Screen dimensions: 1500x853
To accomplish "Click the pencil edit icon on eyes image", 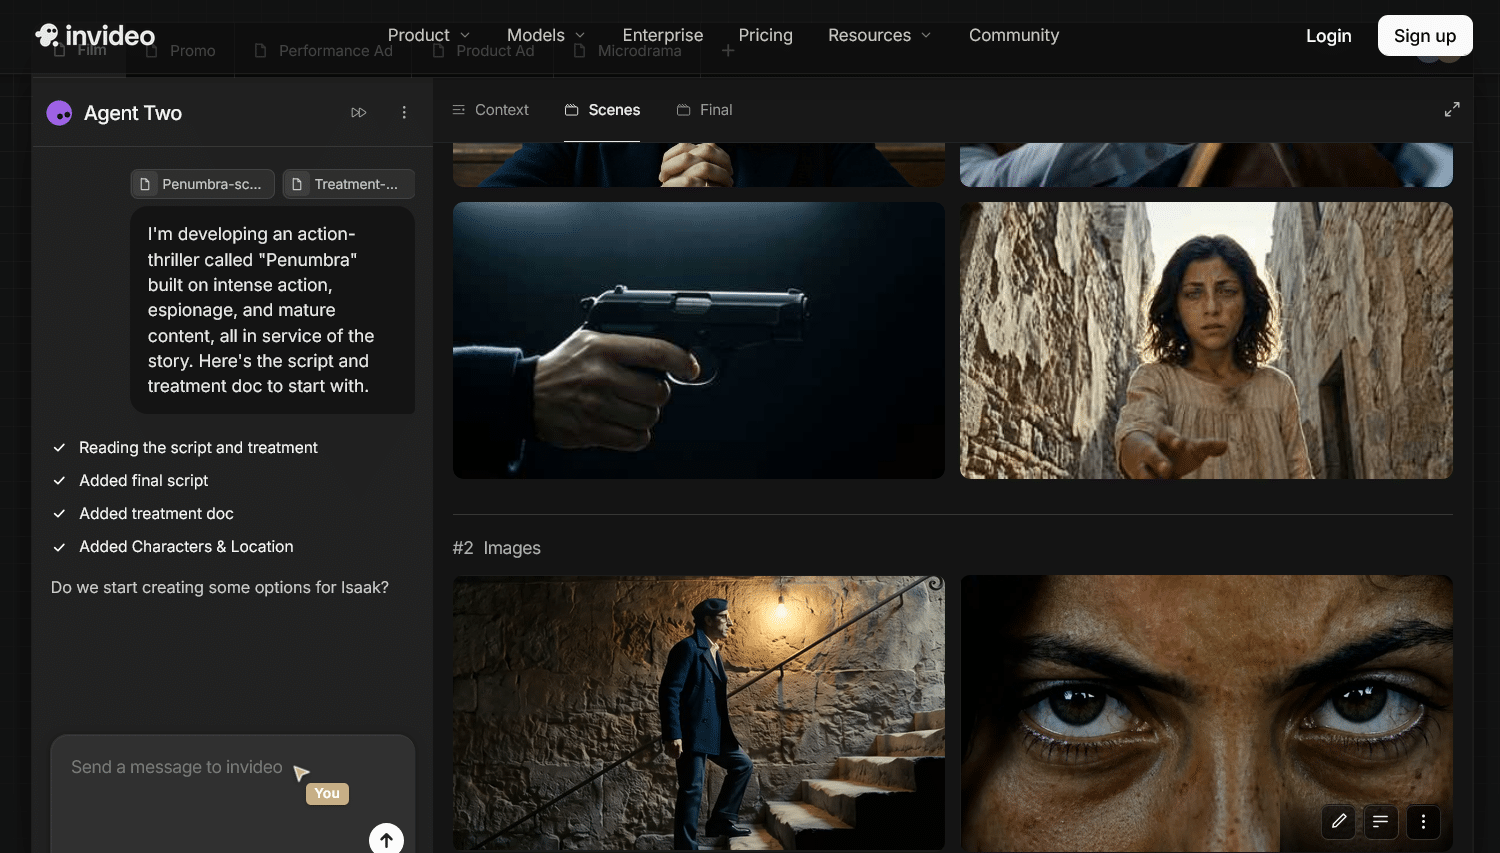I will pos(1339,822).
